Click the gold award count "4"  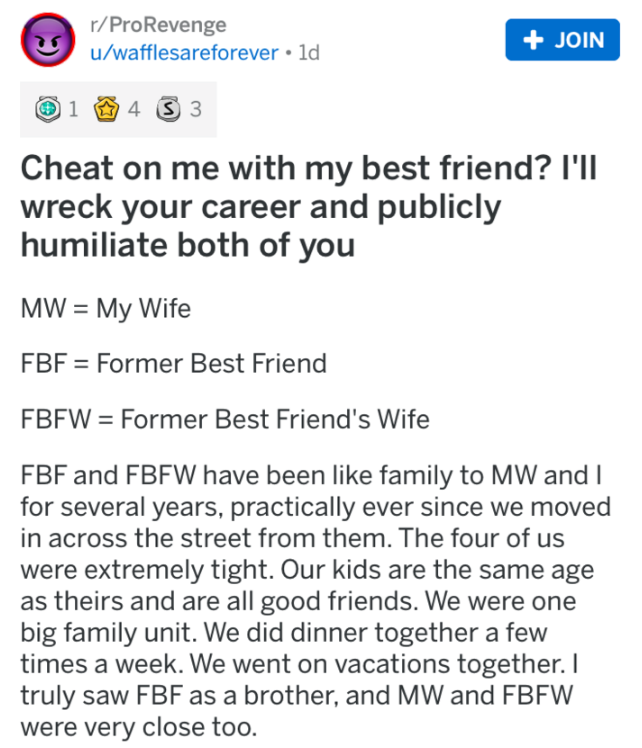(134, 108)
